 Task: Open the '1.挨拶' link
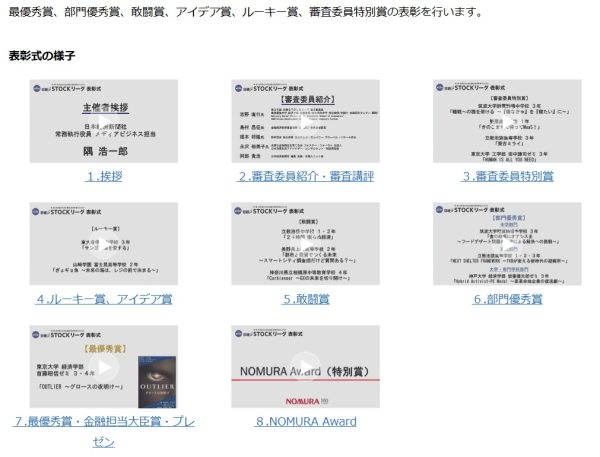tap(104, 176)
